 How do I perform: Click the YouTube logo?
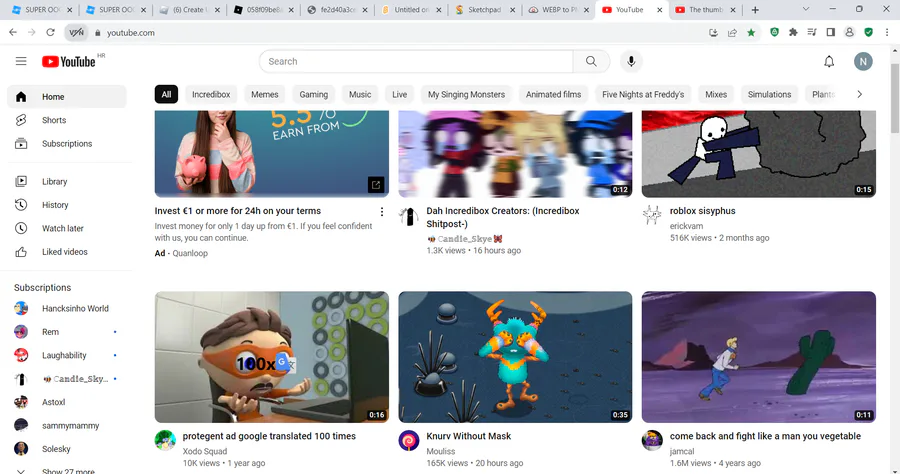coord(69,61)
